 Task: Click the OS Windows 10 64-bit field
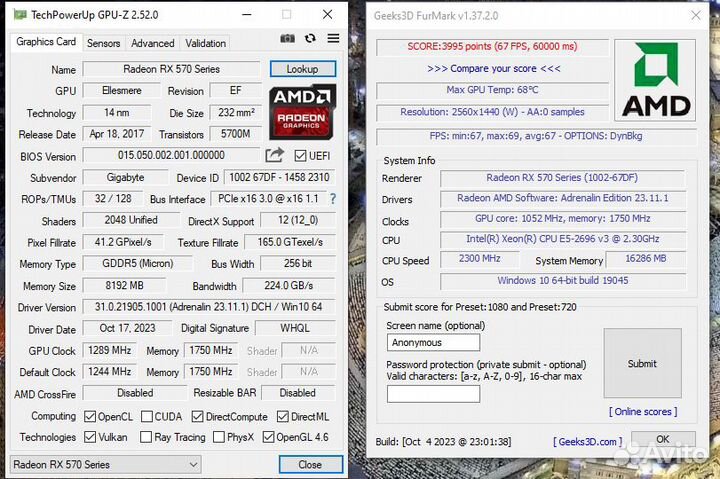[562, 281]
